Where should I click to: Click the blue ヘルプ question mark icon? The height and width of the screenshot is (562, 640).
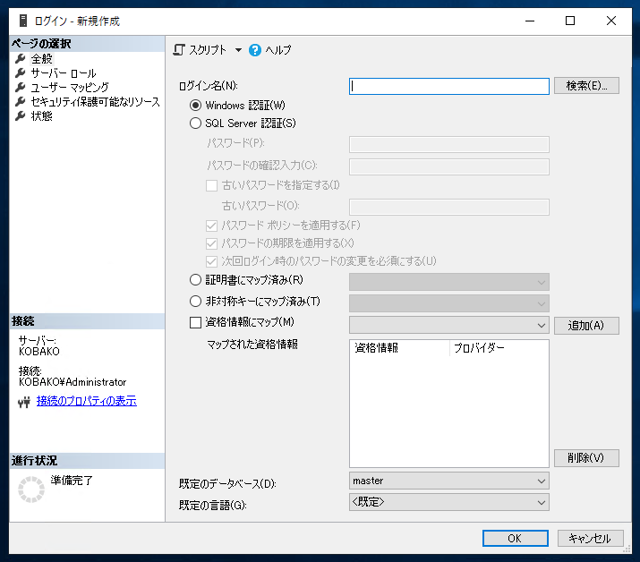click(x=255, y=50)
